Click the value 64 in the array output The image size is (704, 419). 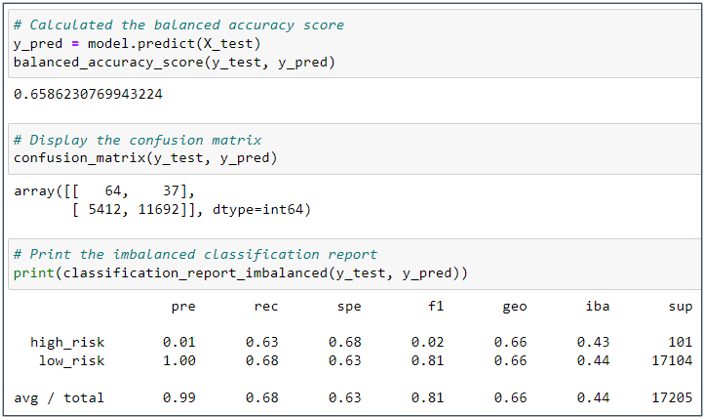coord(113,191)
